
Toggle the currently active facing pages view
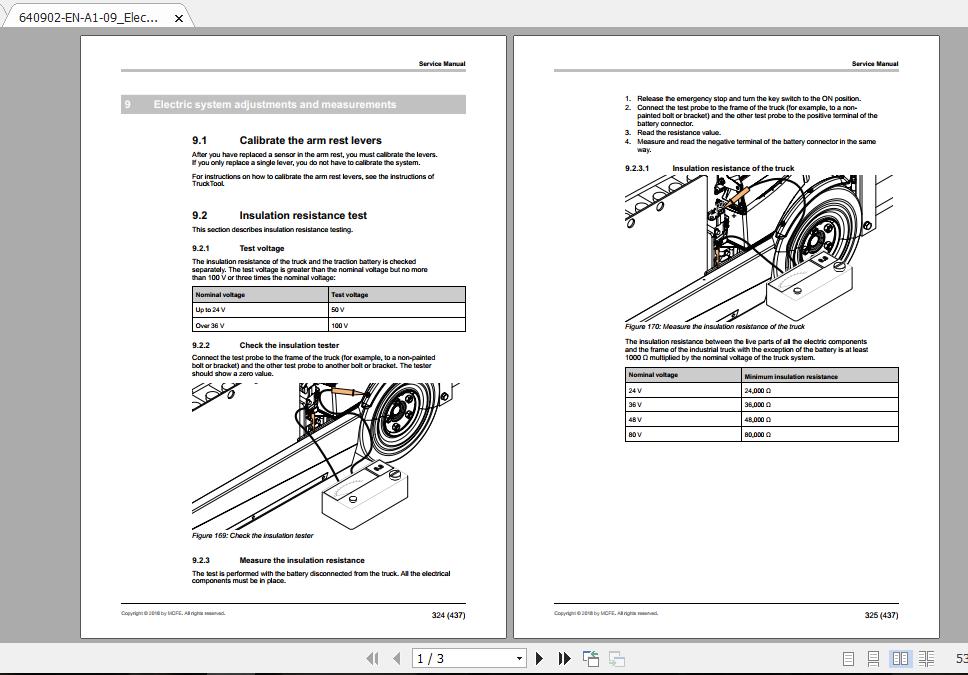tap(900, 658)
